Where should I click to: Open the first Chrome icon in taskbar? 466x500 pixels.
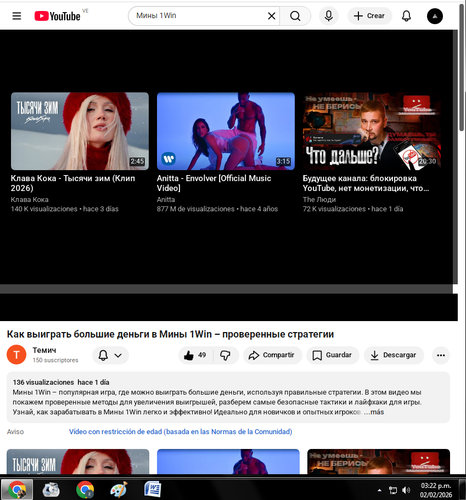pos(17,489)
